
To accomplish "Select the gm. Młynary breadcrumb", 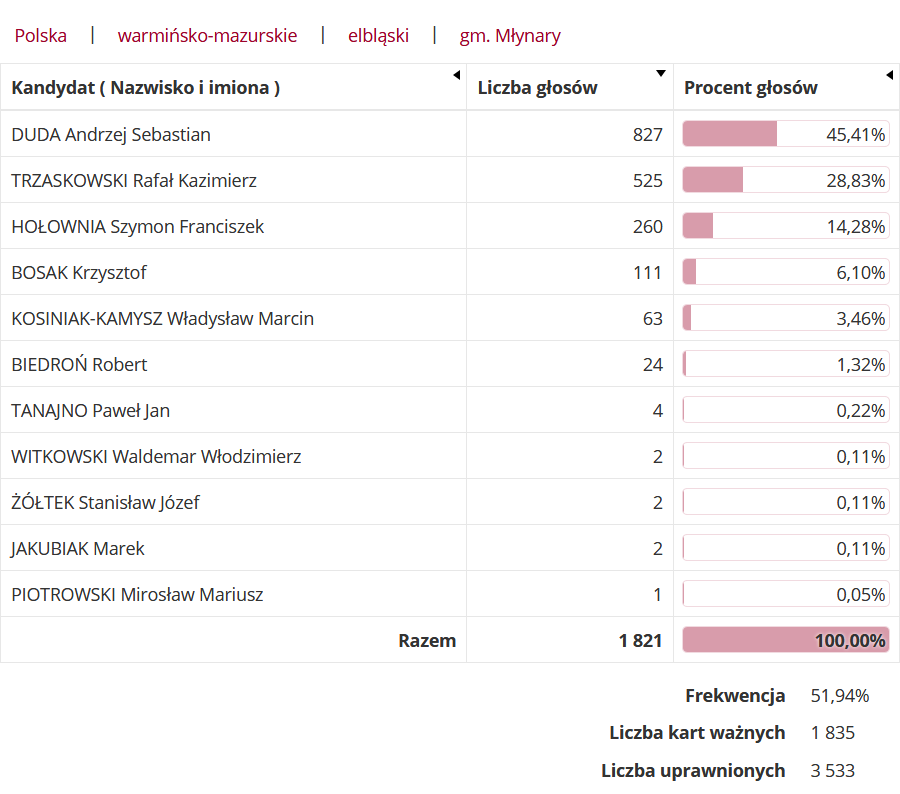I will click(x=510, y=36).
